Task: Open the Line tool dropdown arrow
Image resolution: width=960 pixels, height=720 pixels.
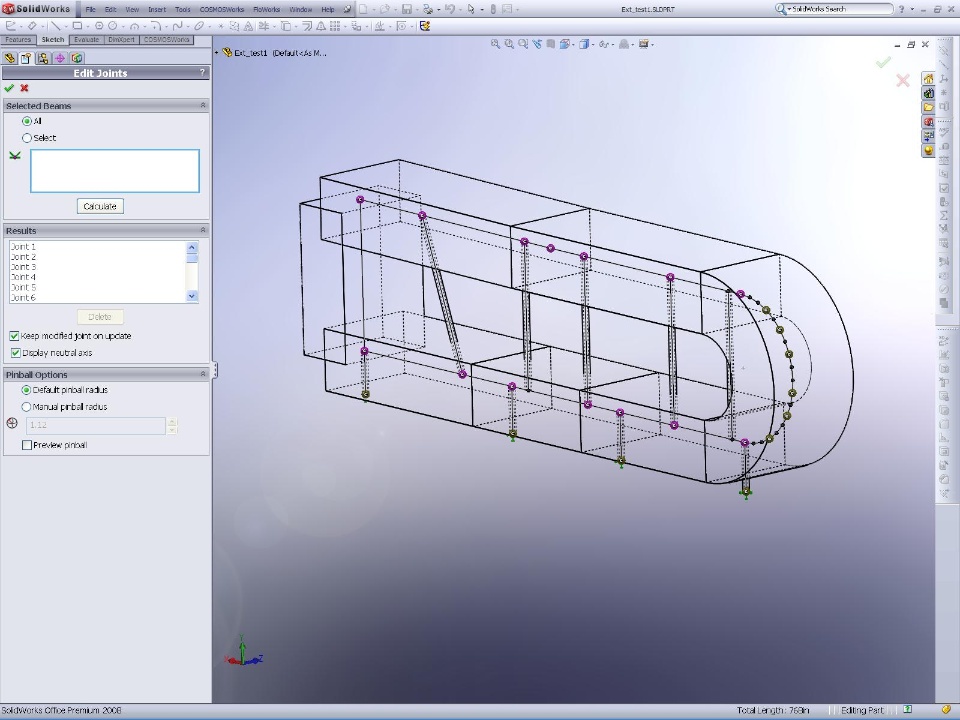Action: 65,26
